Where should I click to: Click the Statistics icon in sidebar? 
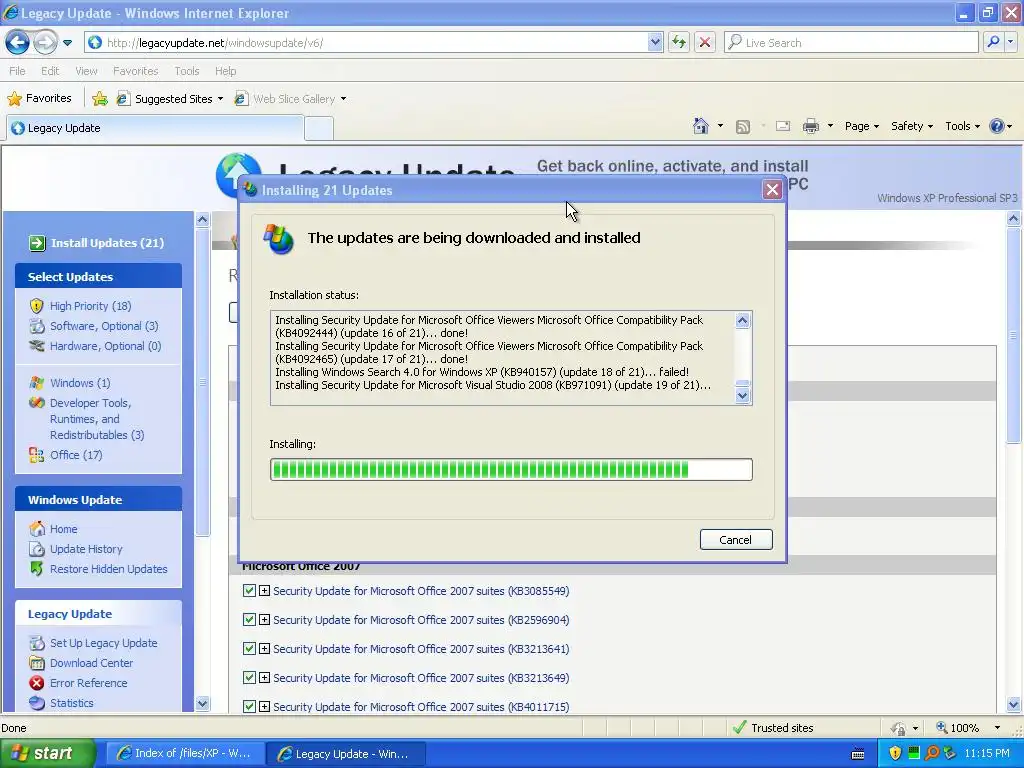pos(37,703)
